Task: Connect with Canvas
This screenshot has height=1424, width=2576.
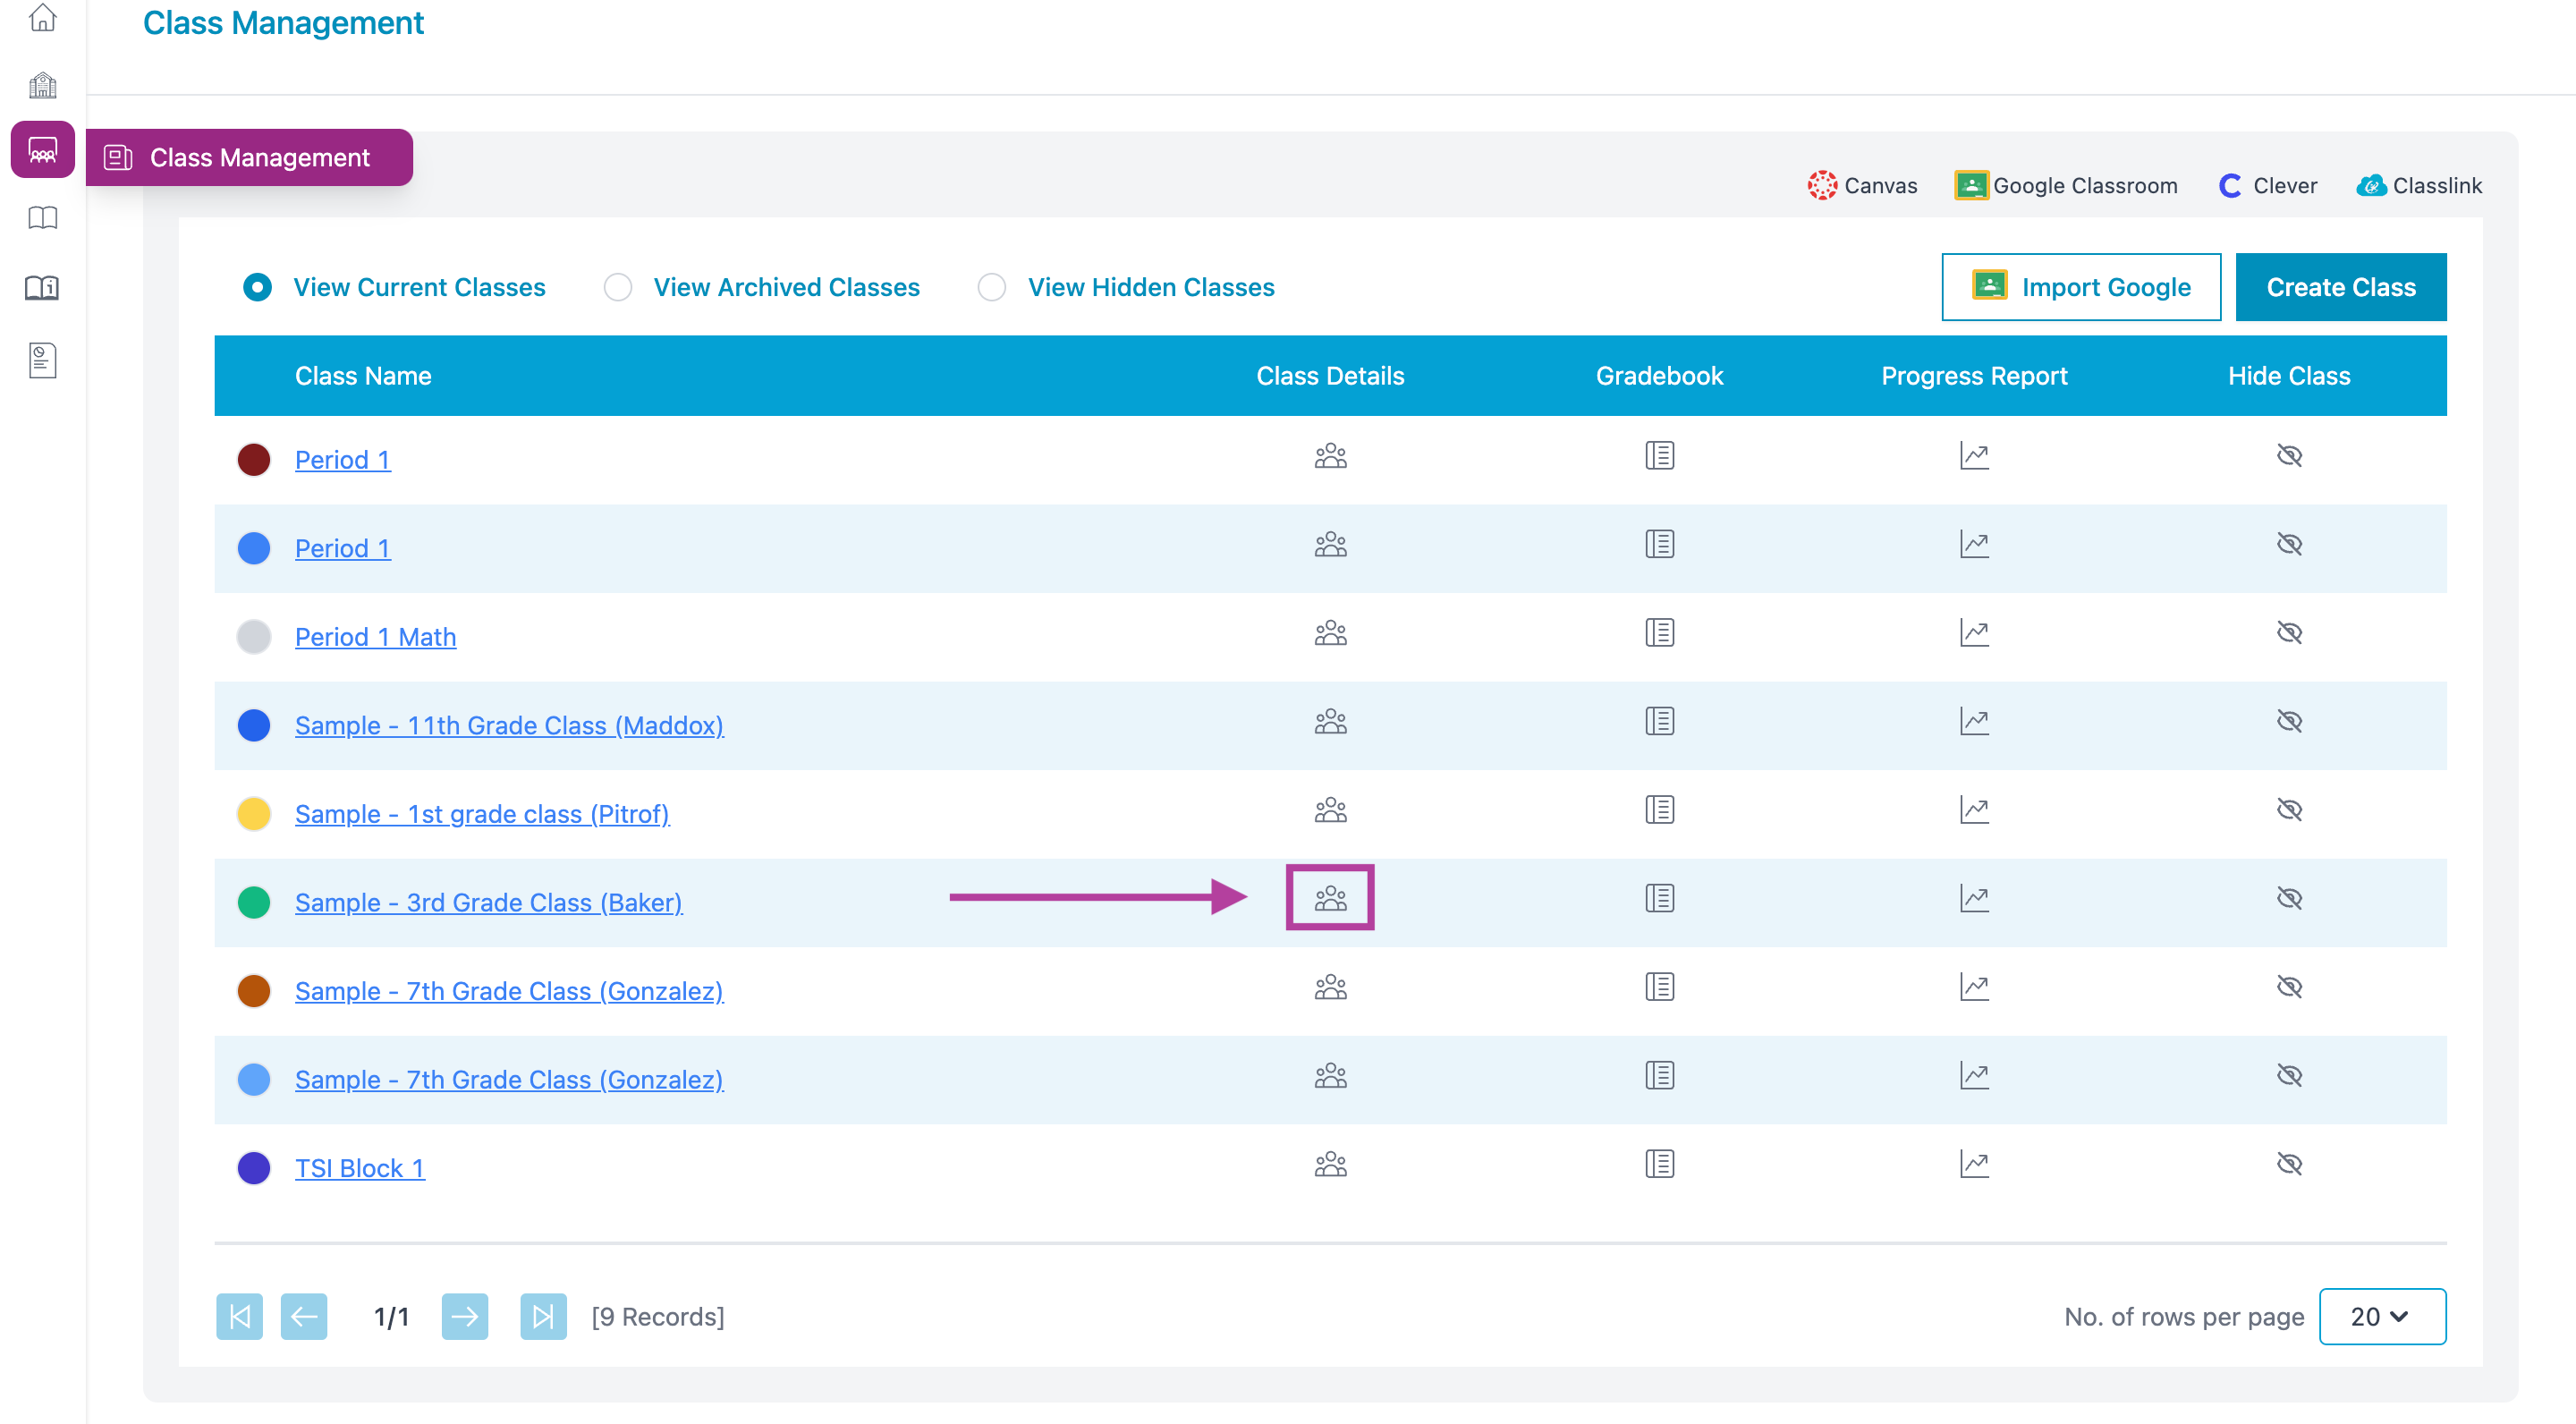Action: (1862, 185)
